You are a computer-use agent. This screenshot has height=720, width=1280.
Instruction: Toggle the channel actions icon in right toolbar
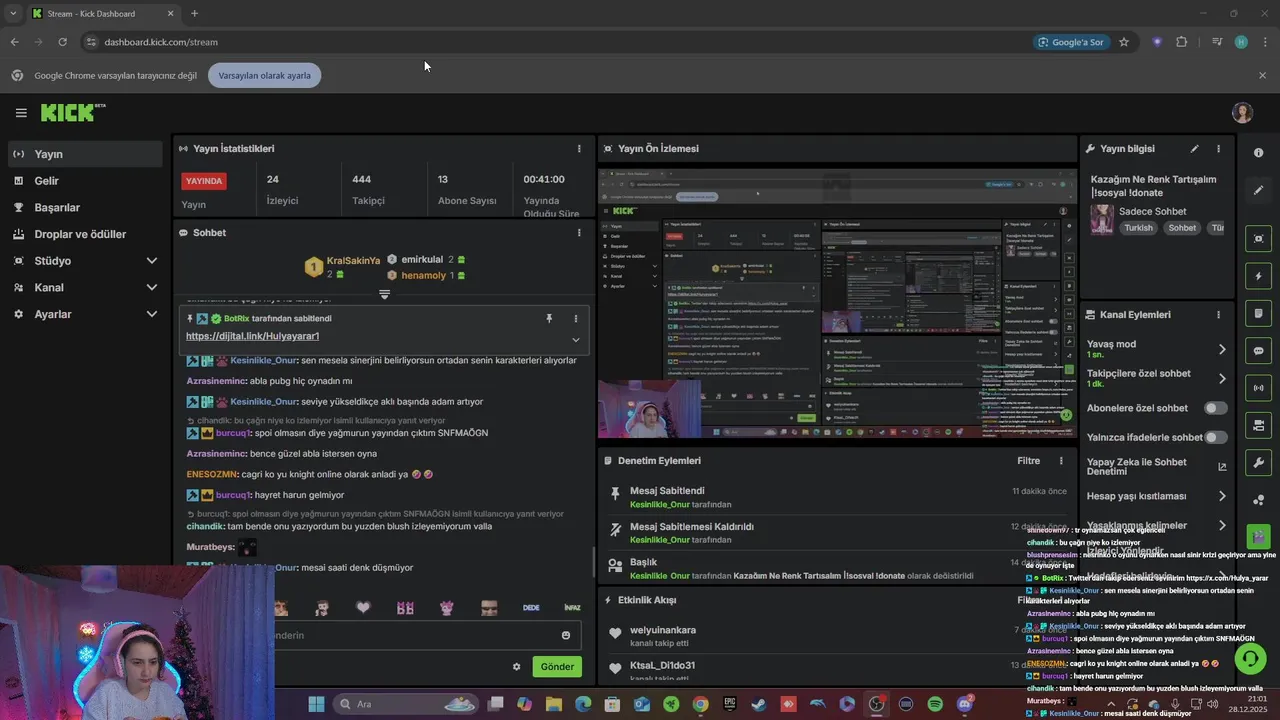1258,425
